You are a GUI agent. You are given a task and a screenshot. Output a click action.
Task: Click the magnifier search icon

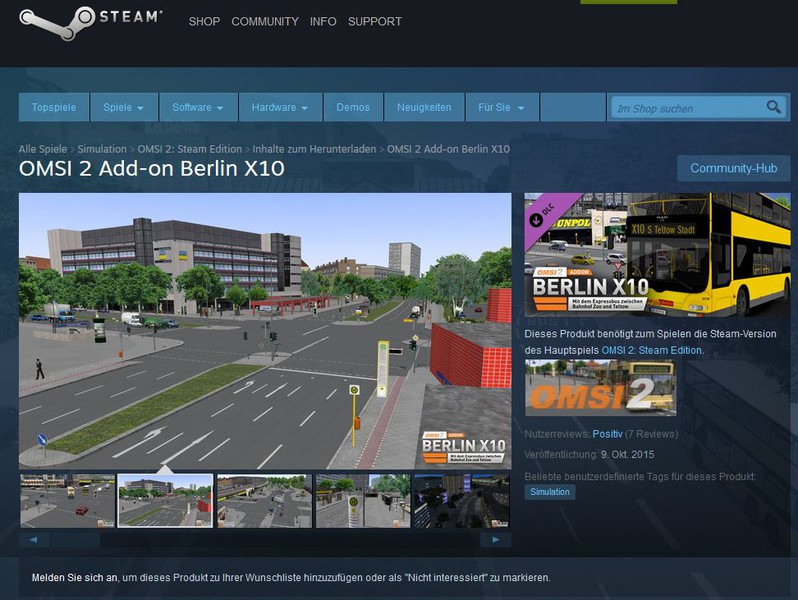click(x=773, y=107)
